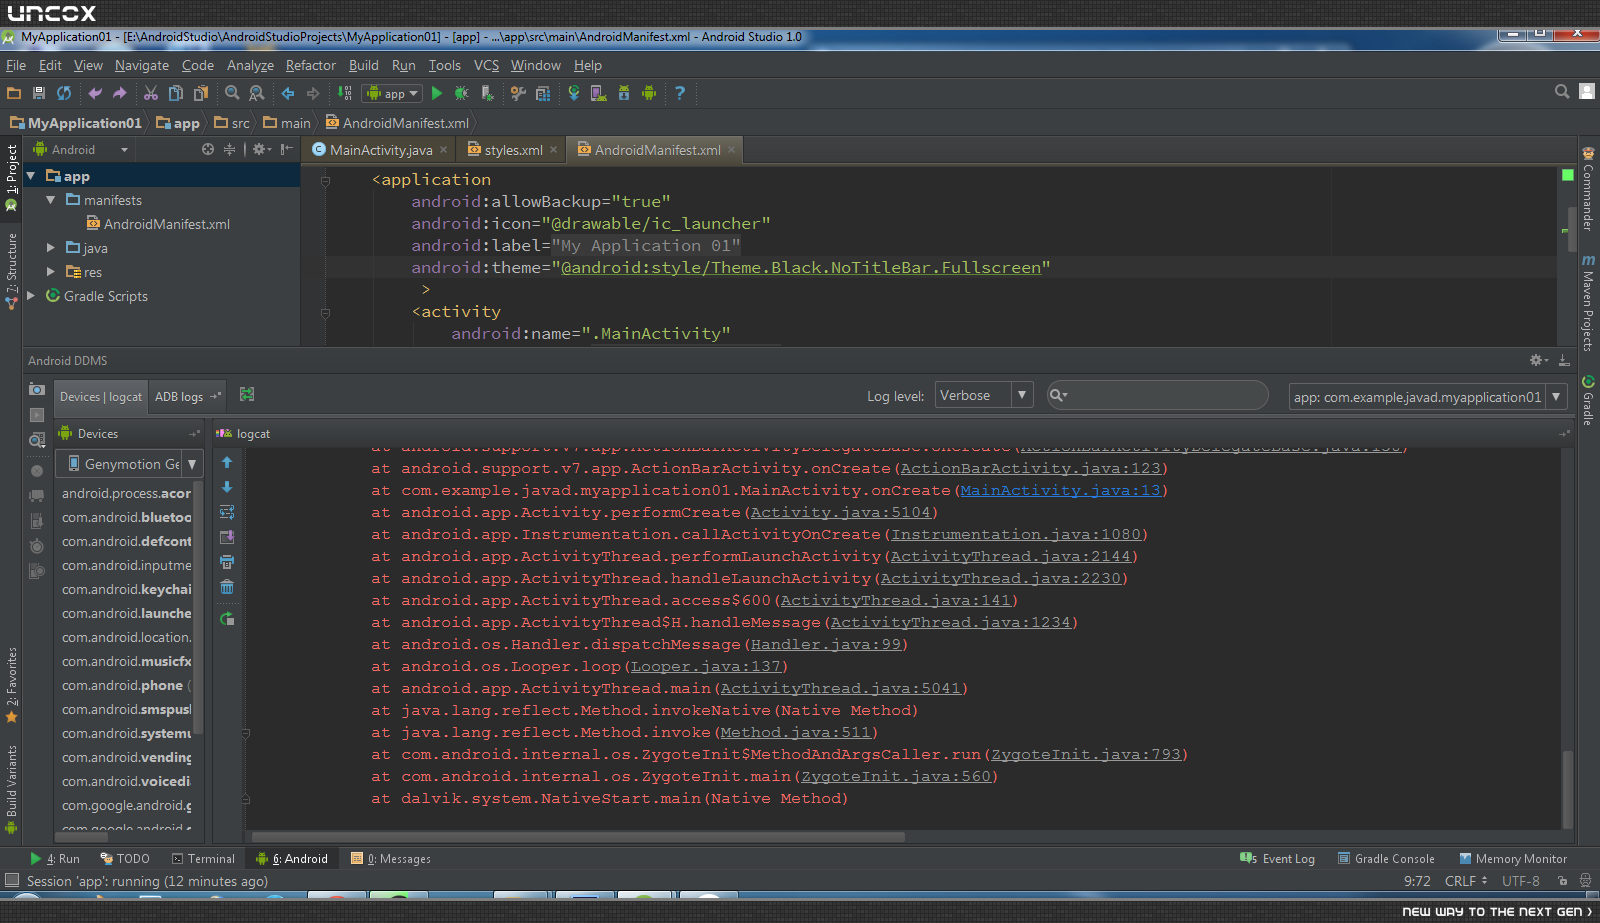This screenshot has height=923, width=1600.
Task: Click the Redo arrow icon
Action: coord(120,93)
